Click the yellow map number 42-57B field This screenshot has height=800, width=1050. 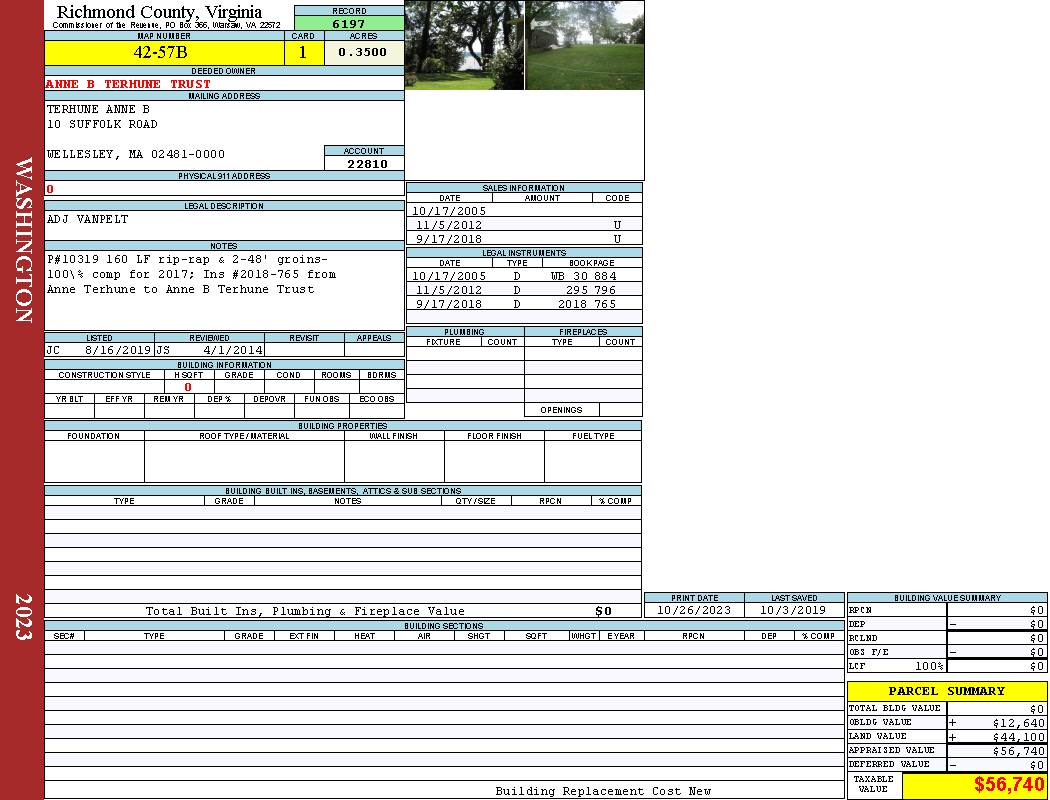click(162, 53)
